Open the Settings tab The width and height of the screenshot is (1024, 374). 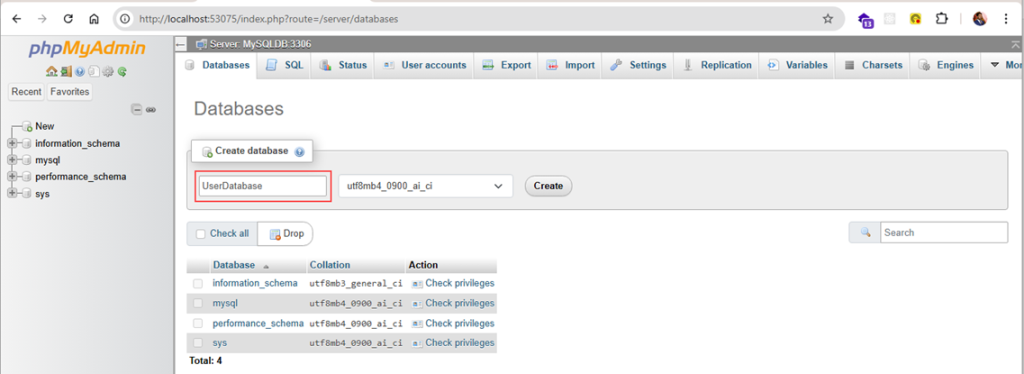click(638, 65)
